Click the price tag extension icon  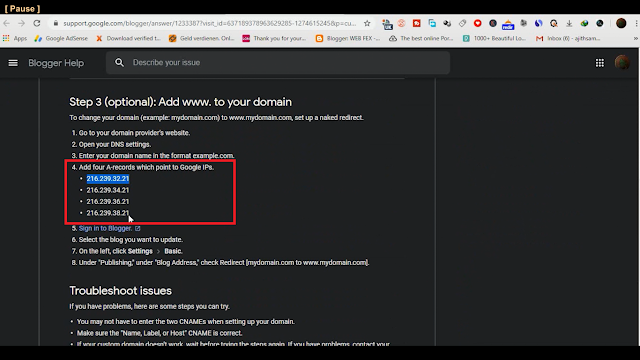coord(462,23)
